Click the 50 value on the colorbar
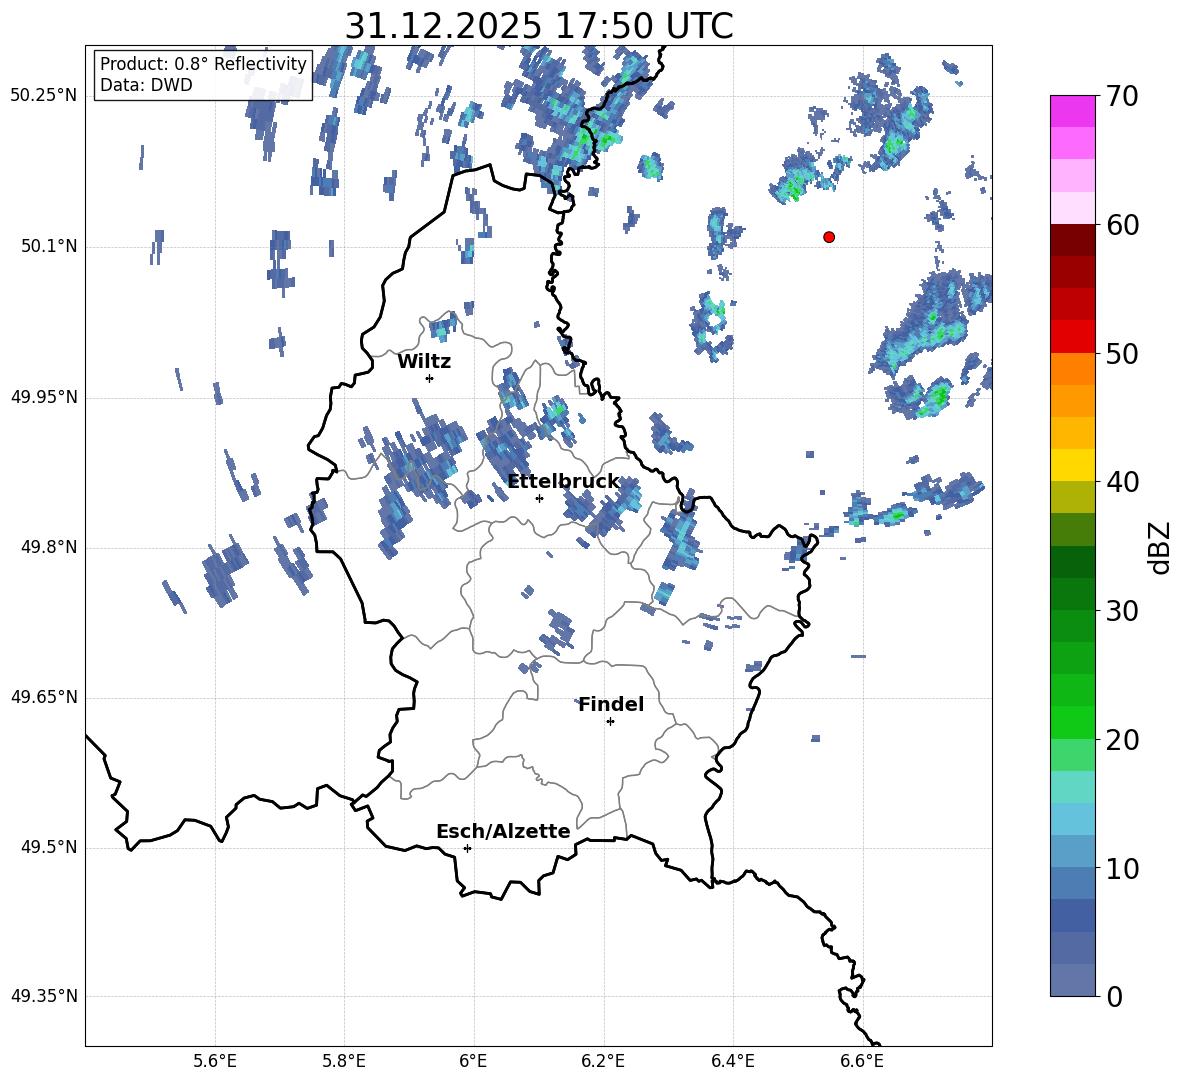Viewport: 1184px width, 1081px height. [1122, 354]
